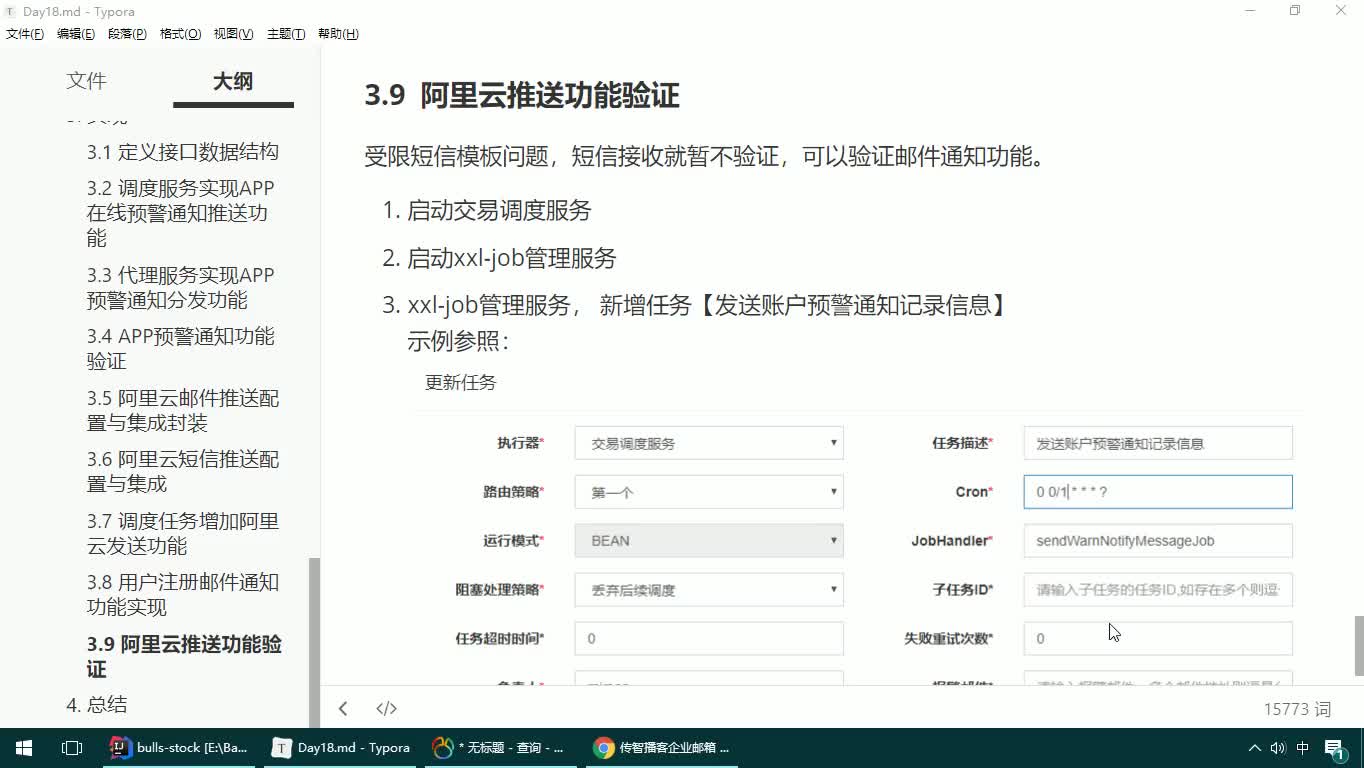Jump to outline item 4. 总结

(x=97, y=704)
